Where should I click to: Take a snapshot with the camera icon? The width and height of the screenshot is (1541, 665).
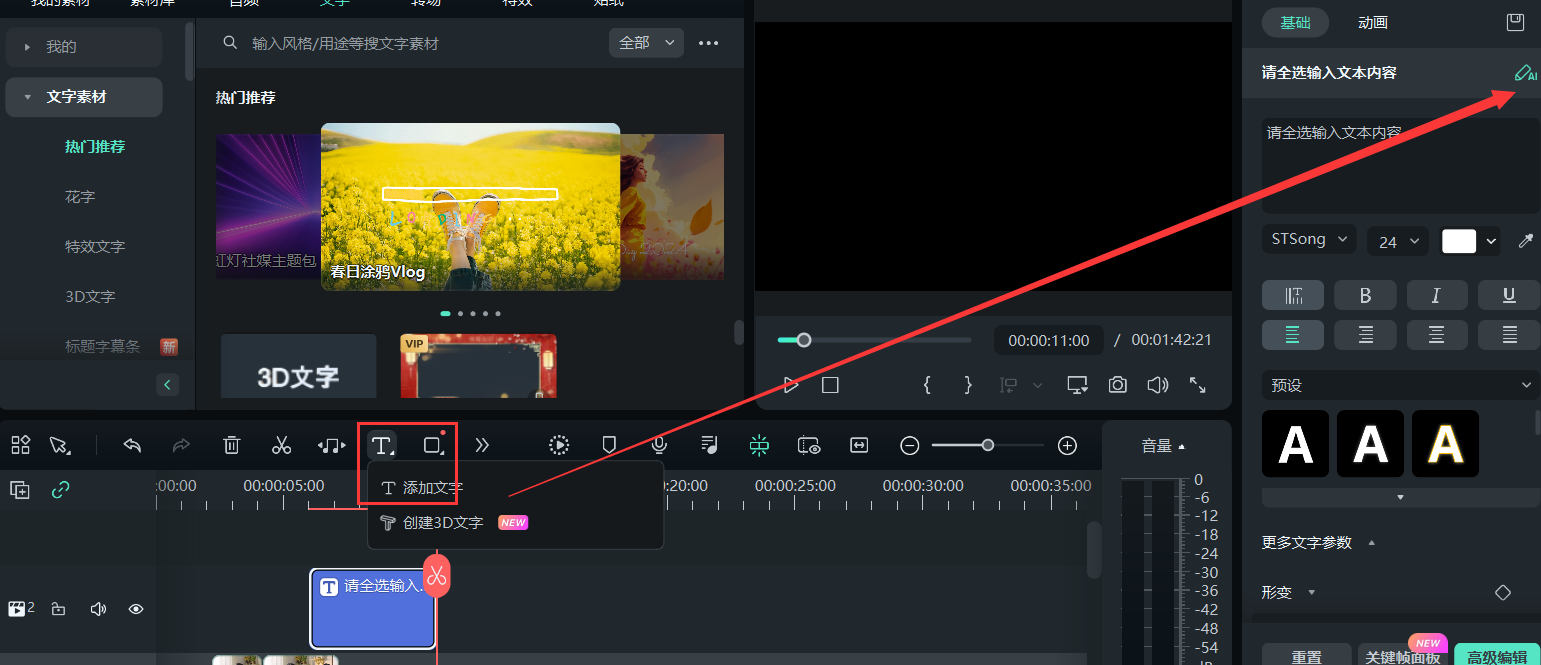coord(1117,385)
